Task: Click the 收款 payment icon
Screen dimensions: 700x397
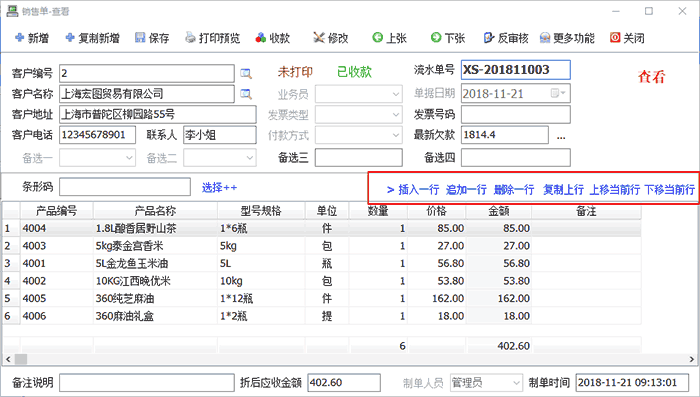Action: (x=261, y=38)
